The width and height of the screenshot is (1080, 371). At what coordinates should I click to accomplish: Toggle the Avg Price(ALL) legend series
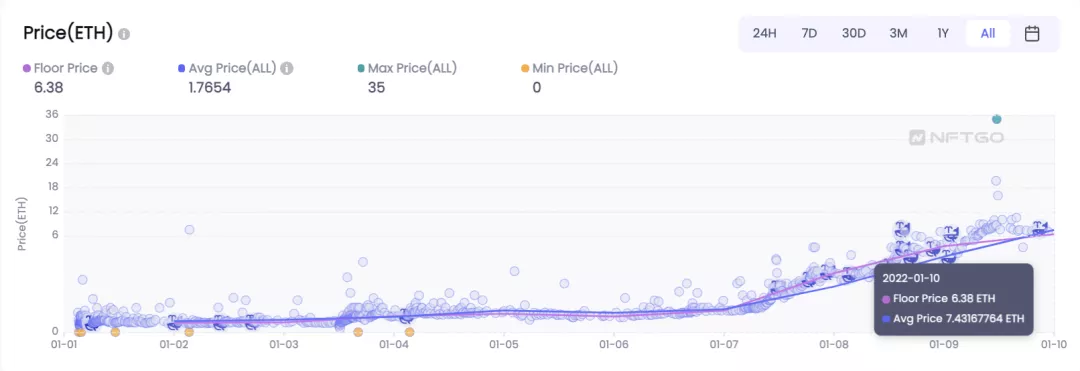227,68
